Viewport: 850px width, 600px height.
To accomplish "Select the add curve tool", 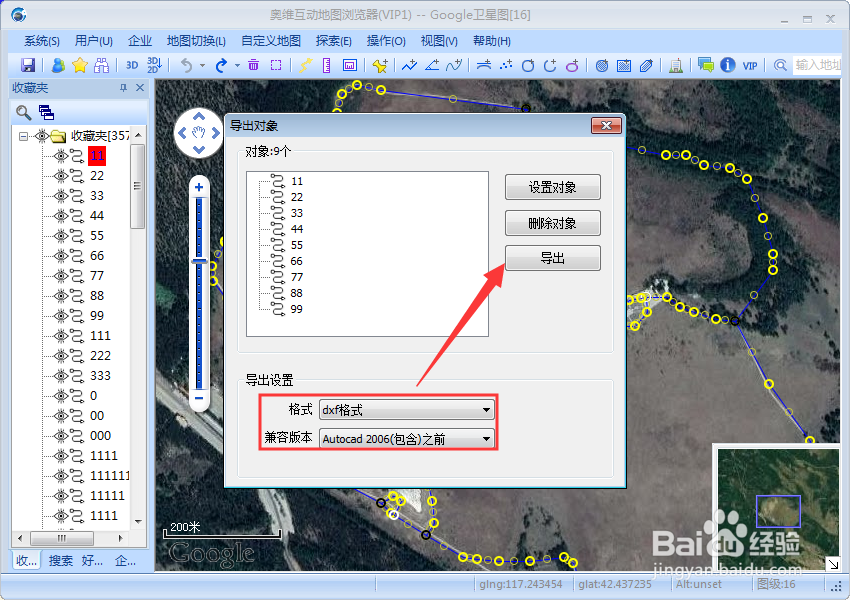I will pyautogui.click(x=454, y=66).
